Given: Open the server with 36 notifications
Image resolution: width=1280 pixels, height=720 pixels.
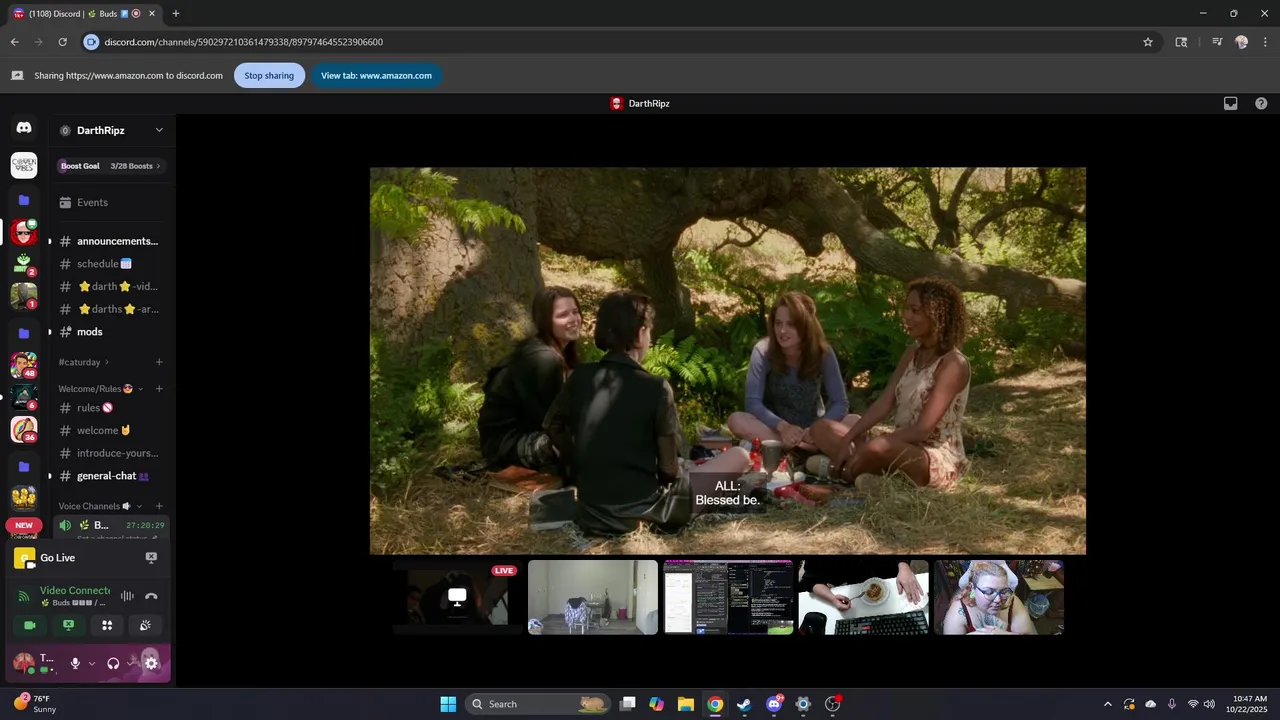Looking at the screenshot, I should [24, 430].
